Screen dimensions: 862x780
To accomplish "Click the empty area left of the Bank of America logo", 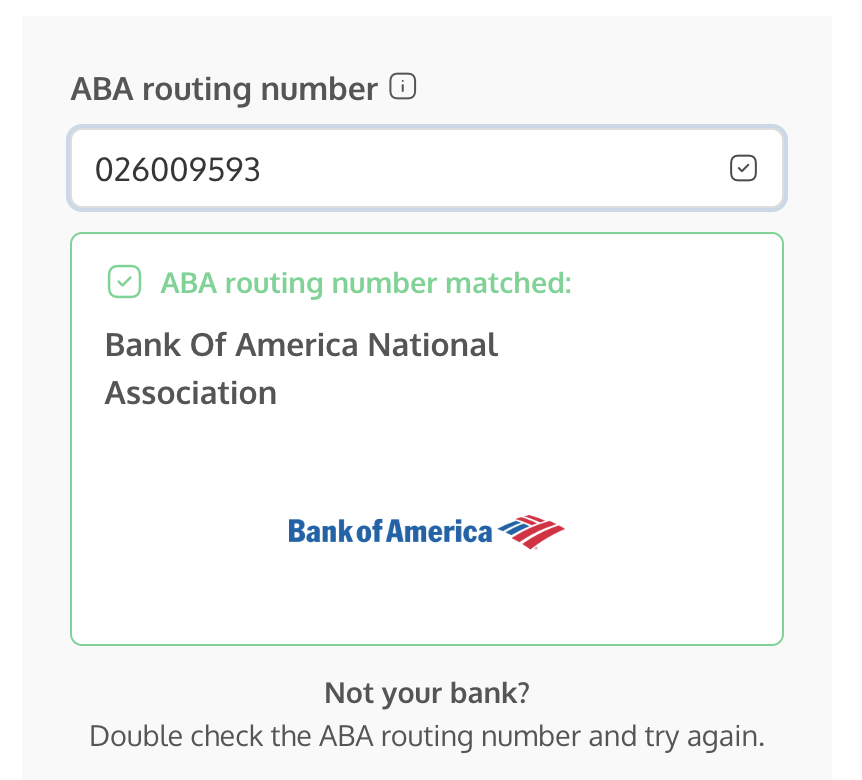I will (x=180, y=531).
